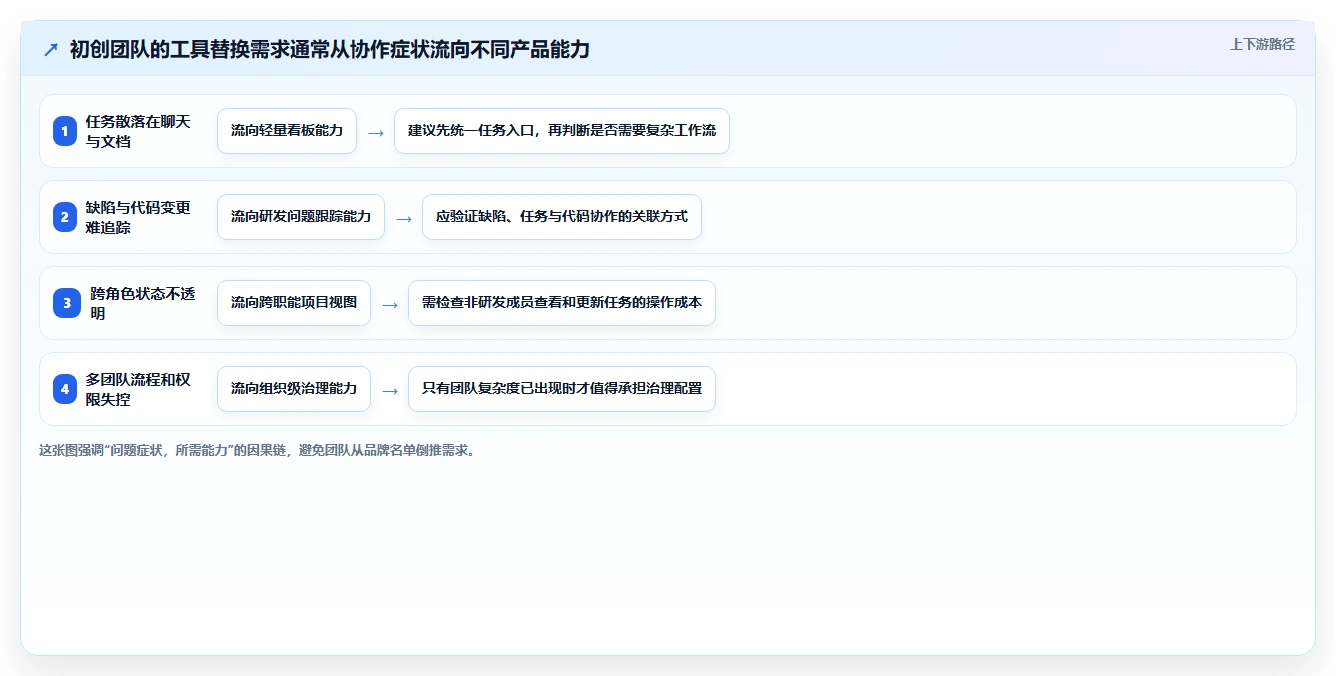Click the title 初创团队的工具替换需求通常从协作症状流向不同产品能力
The height and width of the screenshot is (676, 1336).
[x=330, y=49]
